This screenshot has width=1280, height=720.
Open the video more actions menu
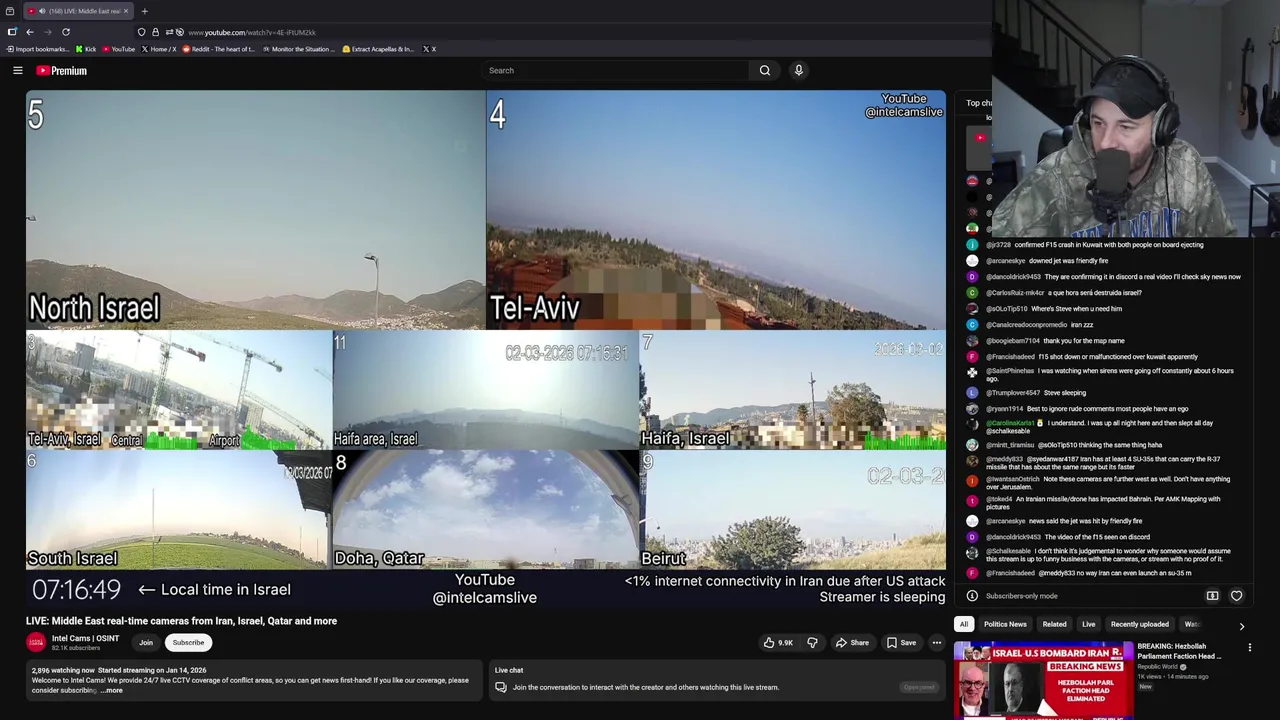click(937, 643)
